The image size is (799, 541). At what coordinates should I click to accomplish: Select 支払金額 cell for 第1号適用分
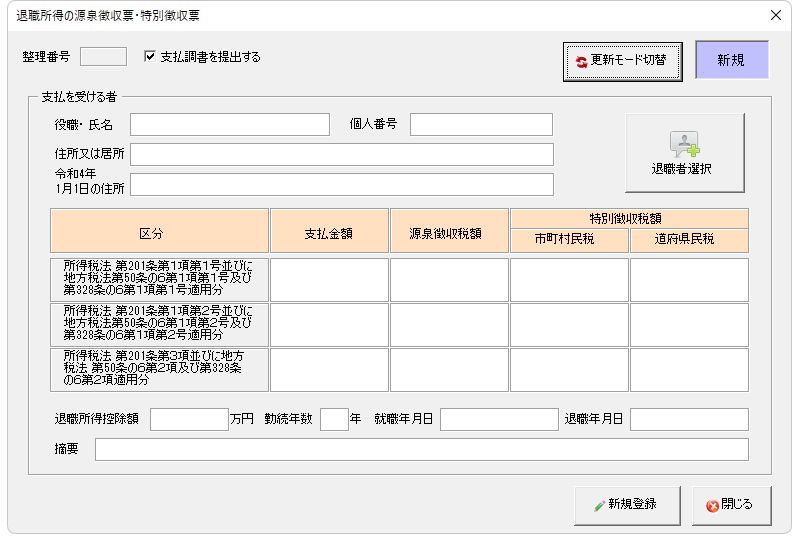[329, 280]
